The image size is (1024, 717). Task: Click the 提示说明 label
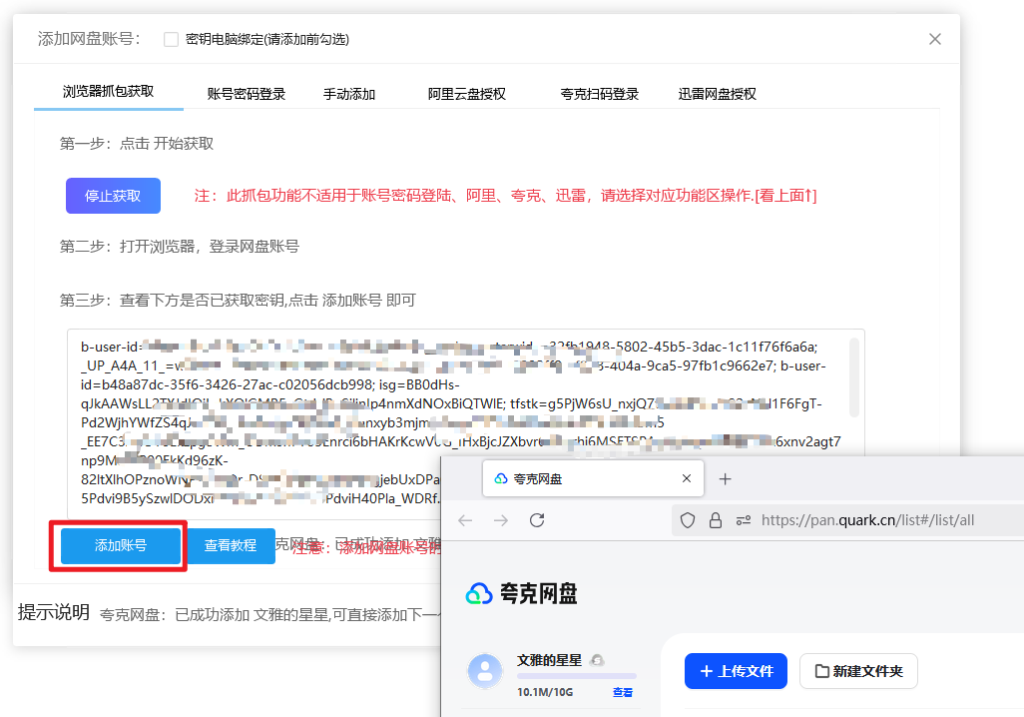click(54, 613)
